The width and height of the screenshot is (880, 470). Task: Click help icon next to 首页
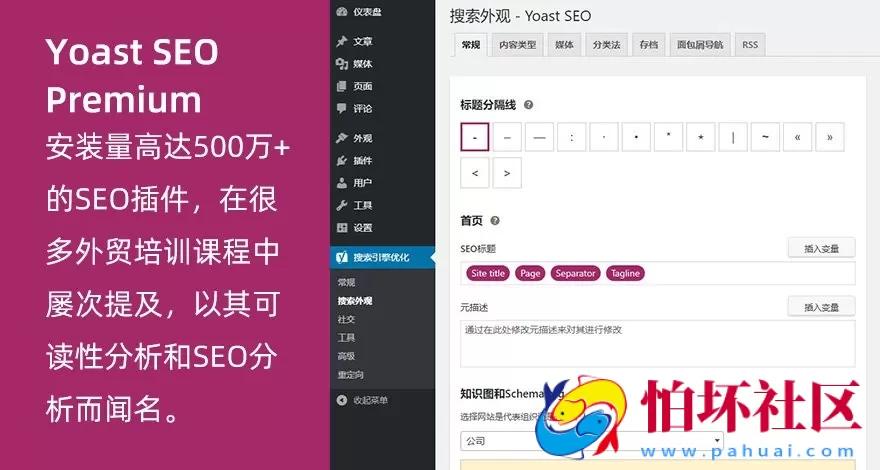point(494,221)
